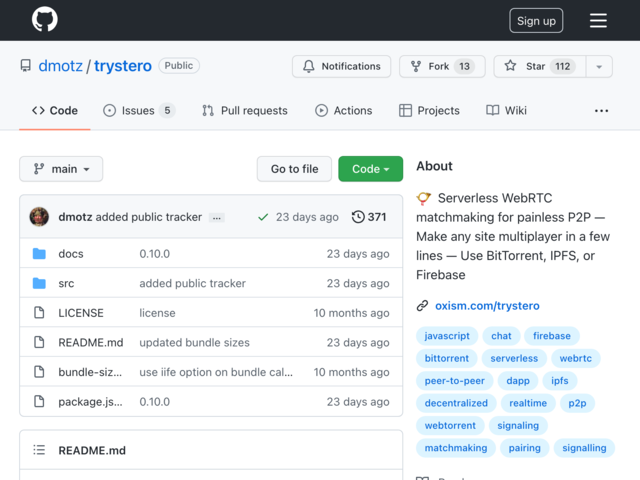Open the green Code clone dropdown
The image size is (640, 480).
tap(371, 169)
